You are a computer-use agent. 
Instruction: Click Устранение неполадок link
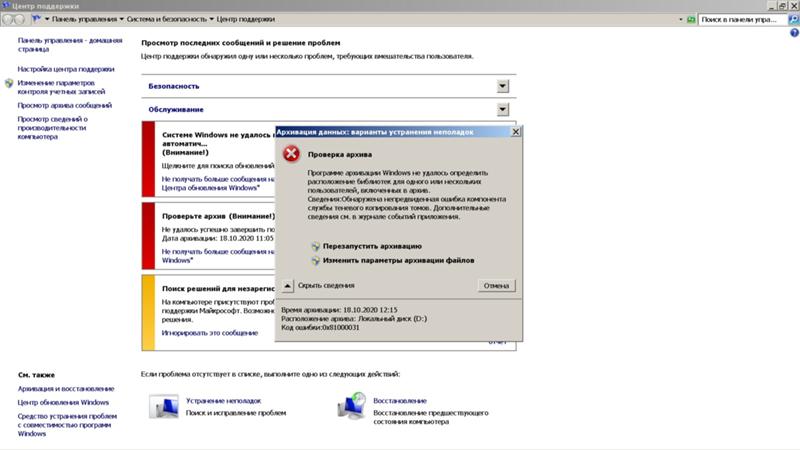coord(223,401)
